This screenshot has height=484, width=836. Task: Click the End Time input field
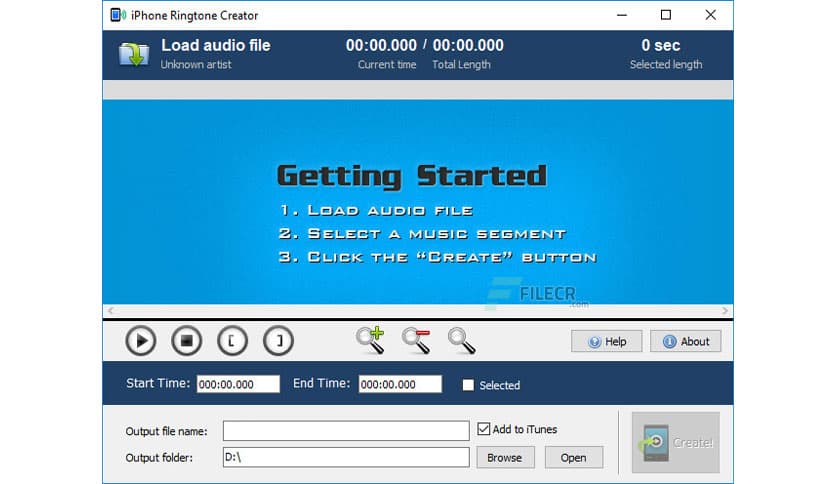click(x=400, y=384)
